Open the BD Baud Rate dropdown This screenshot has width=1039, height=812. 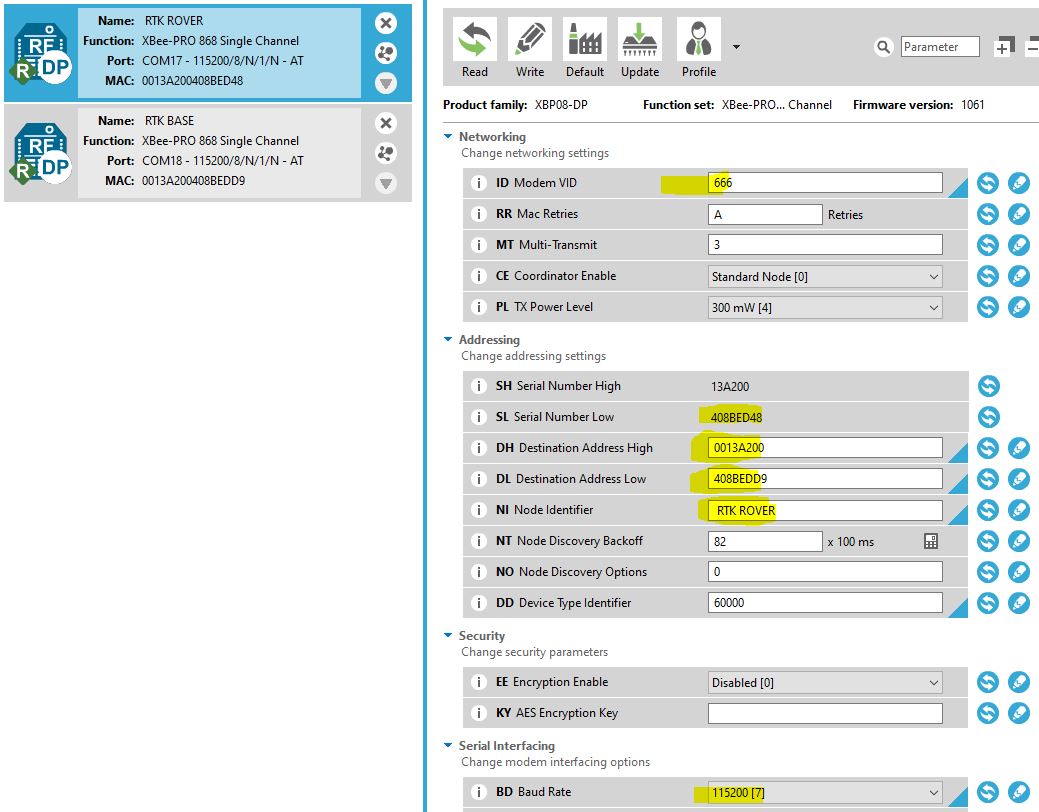[825, 792]
